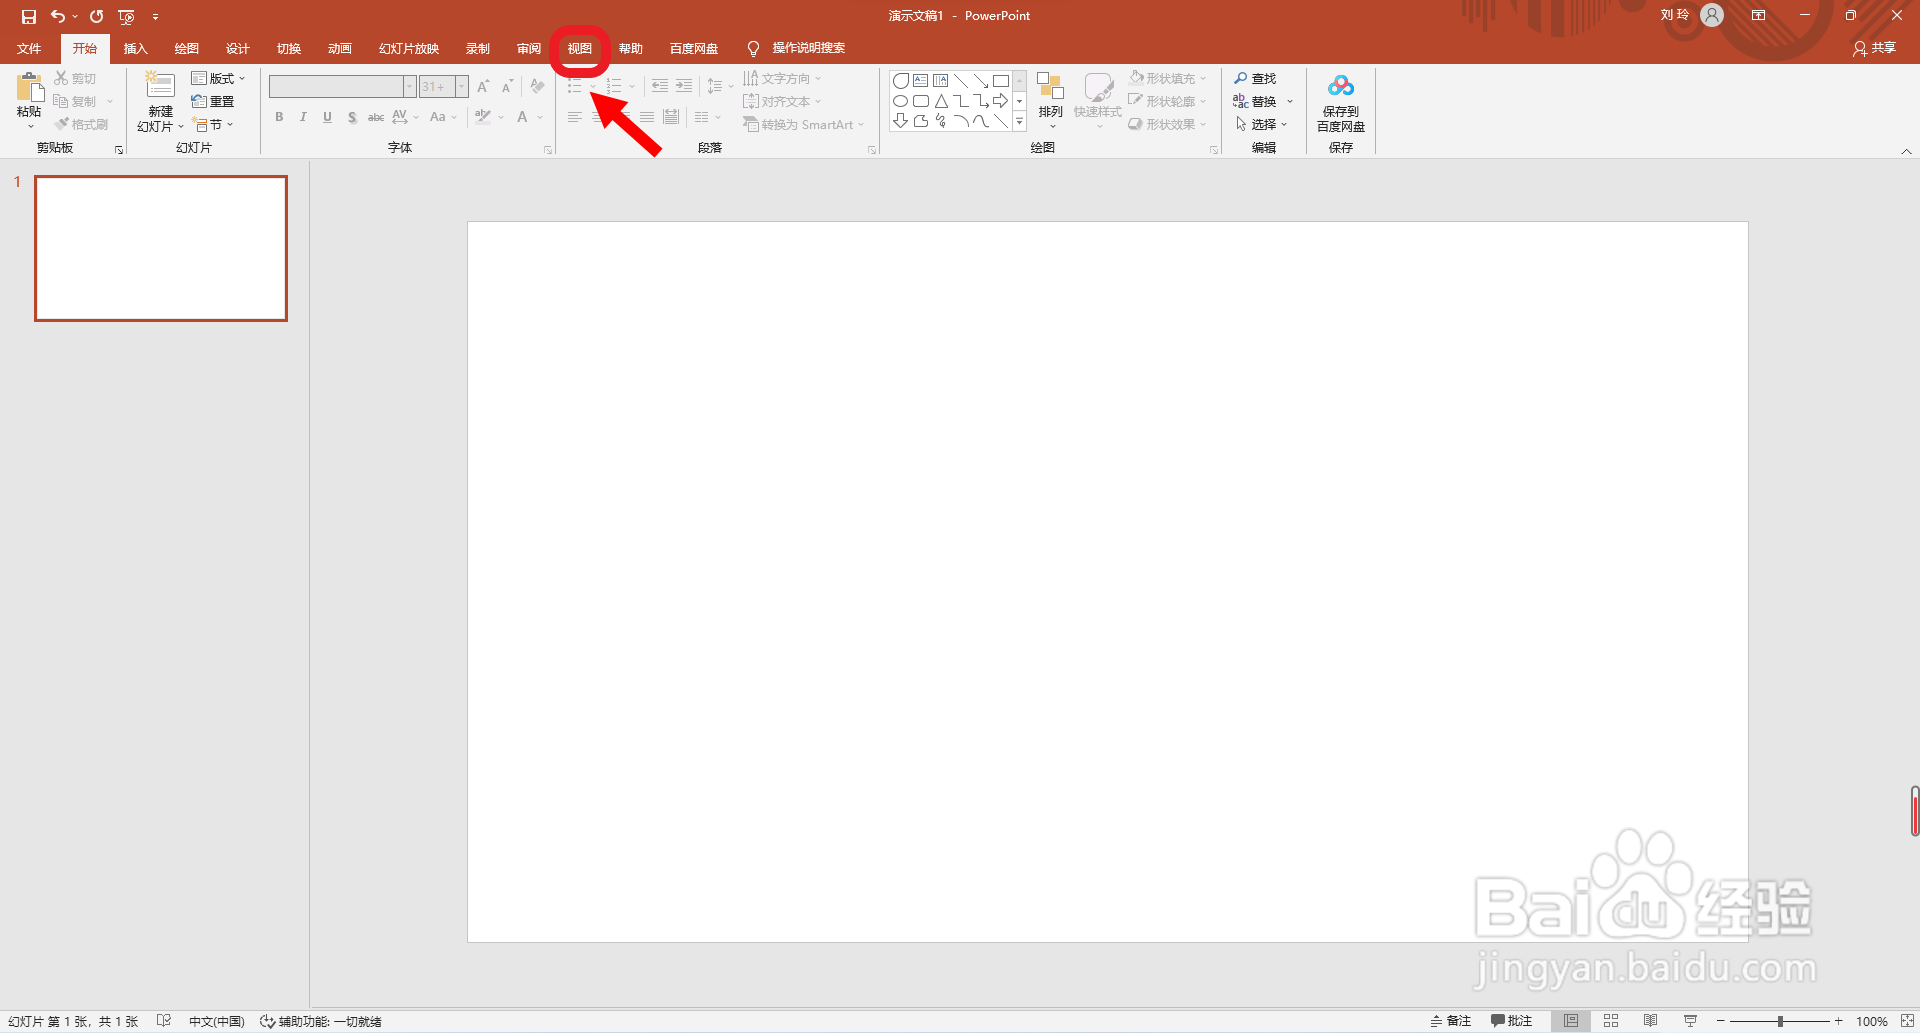Toggle strikethrough formatting
Screen dimensions: 1920x1033
[376, 117]
